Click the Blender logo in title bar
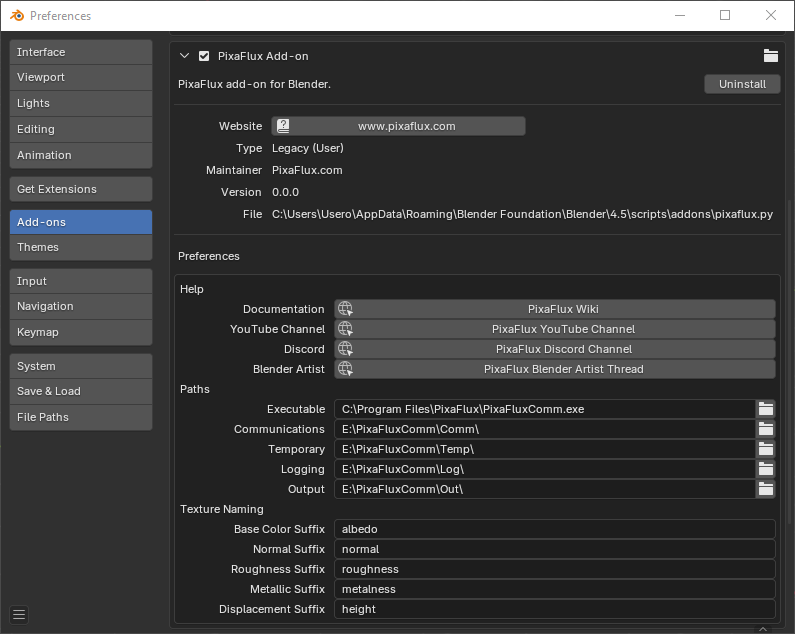 (17, 15)
